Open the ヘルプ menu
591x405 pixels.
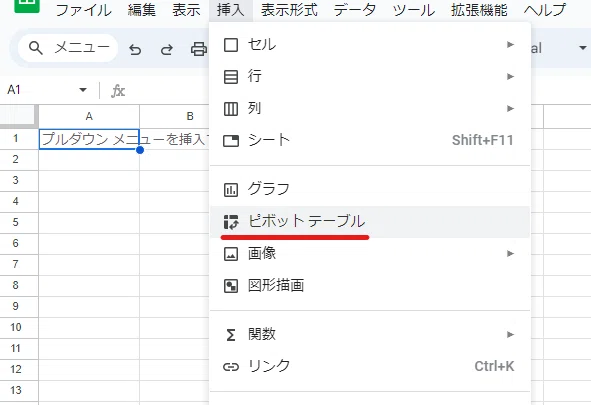[x=545, y=10]
